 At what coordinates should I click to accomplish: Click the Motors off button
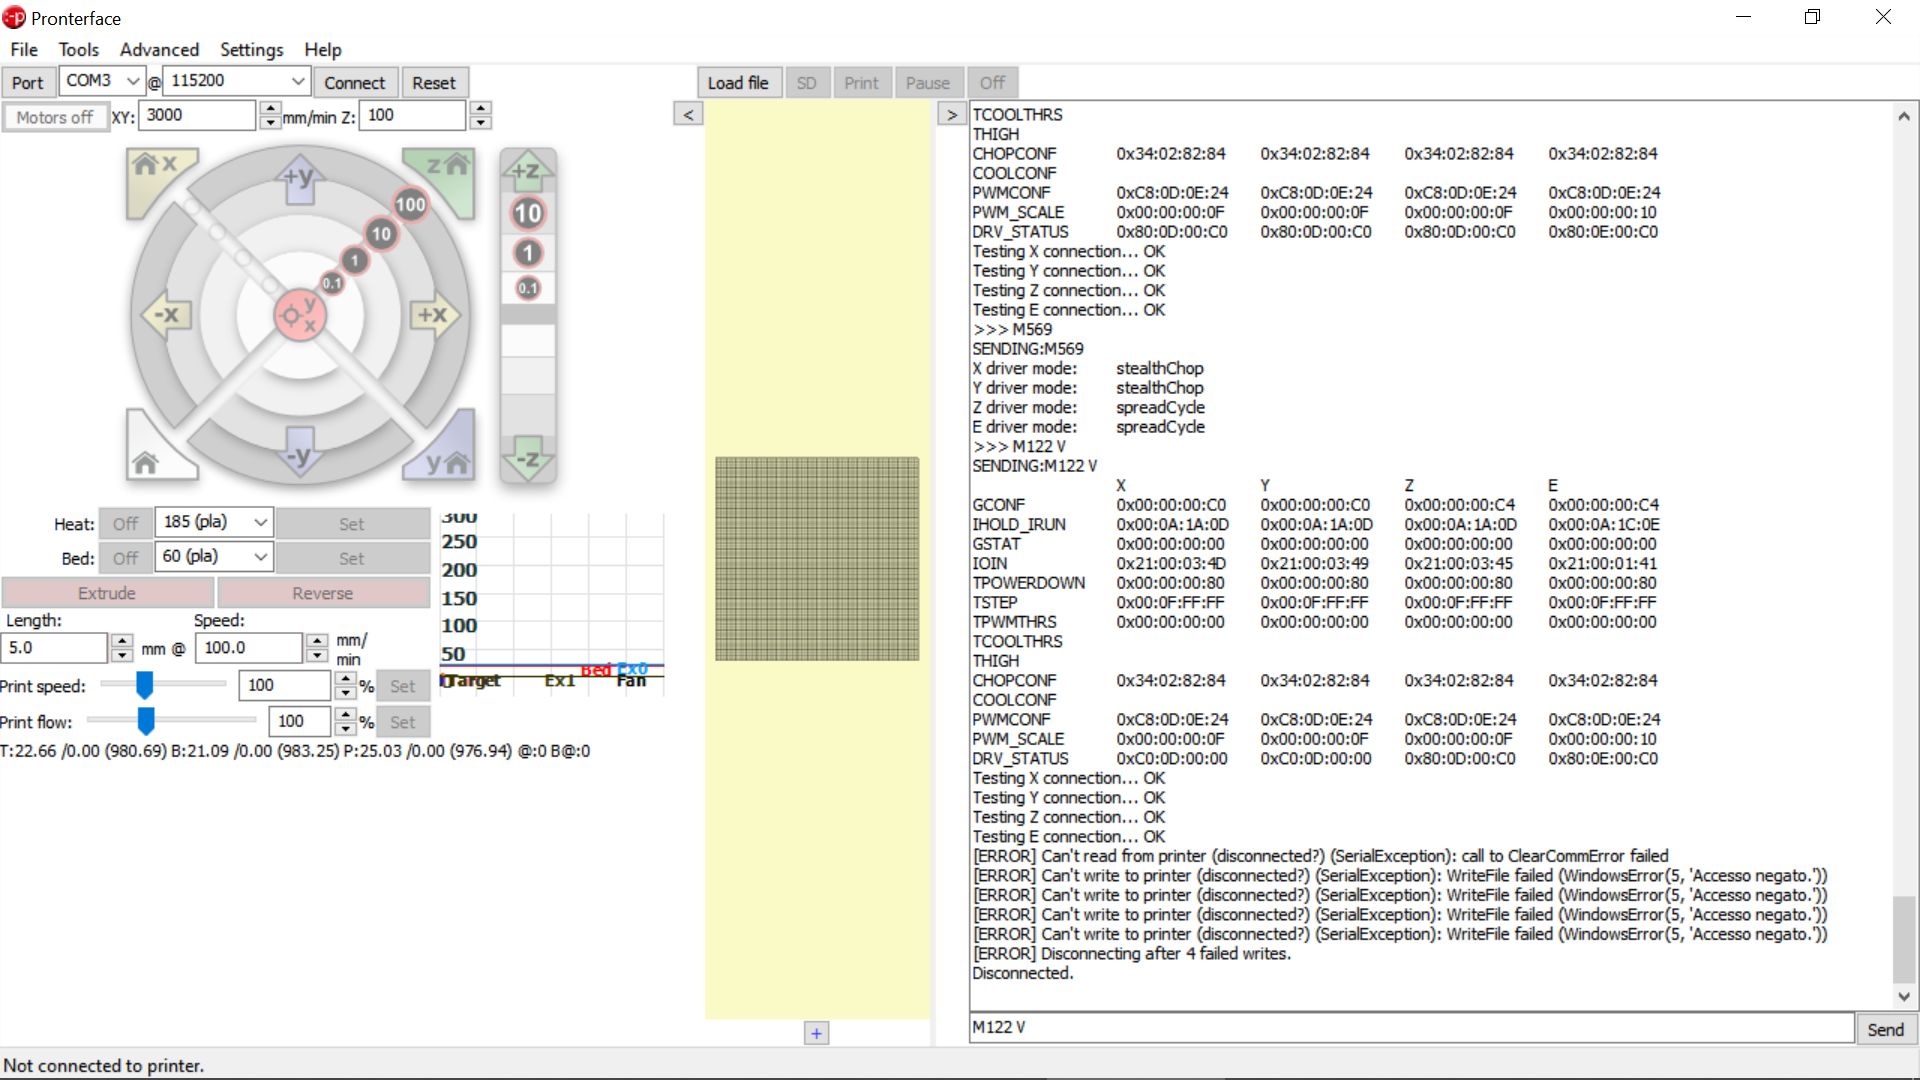(x=54, y=117)
